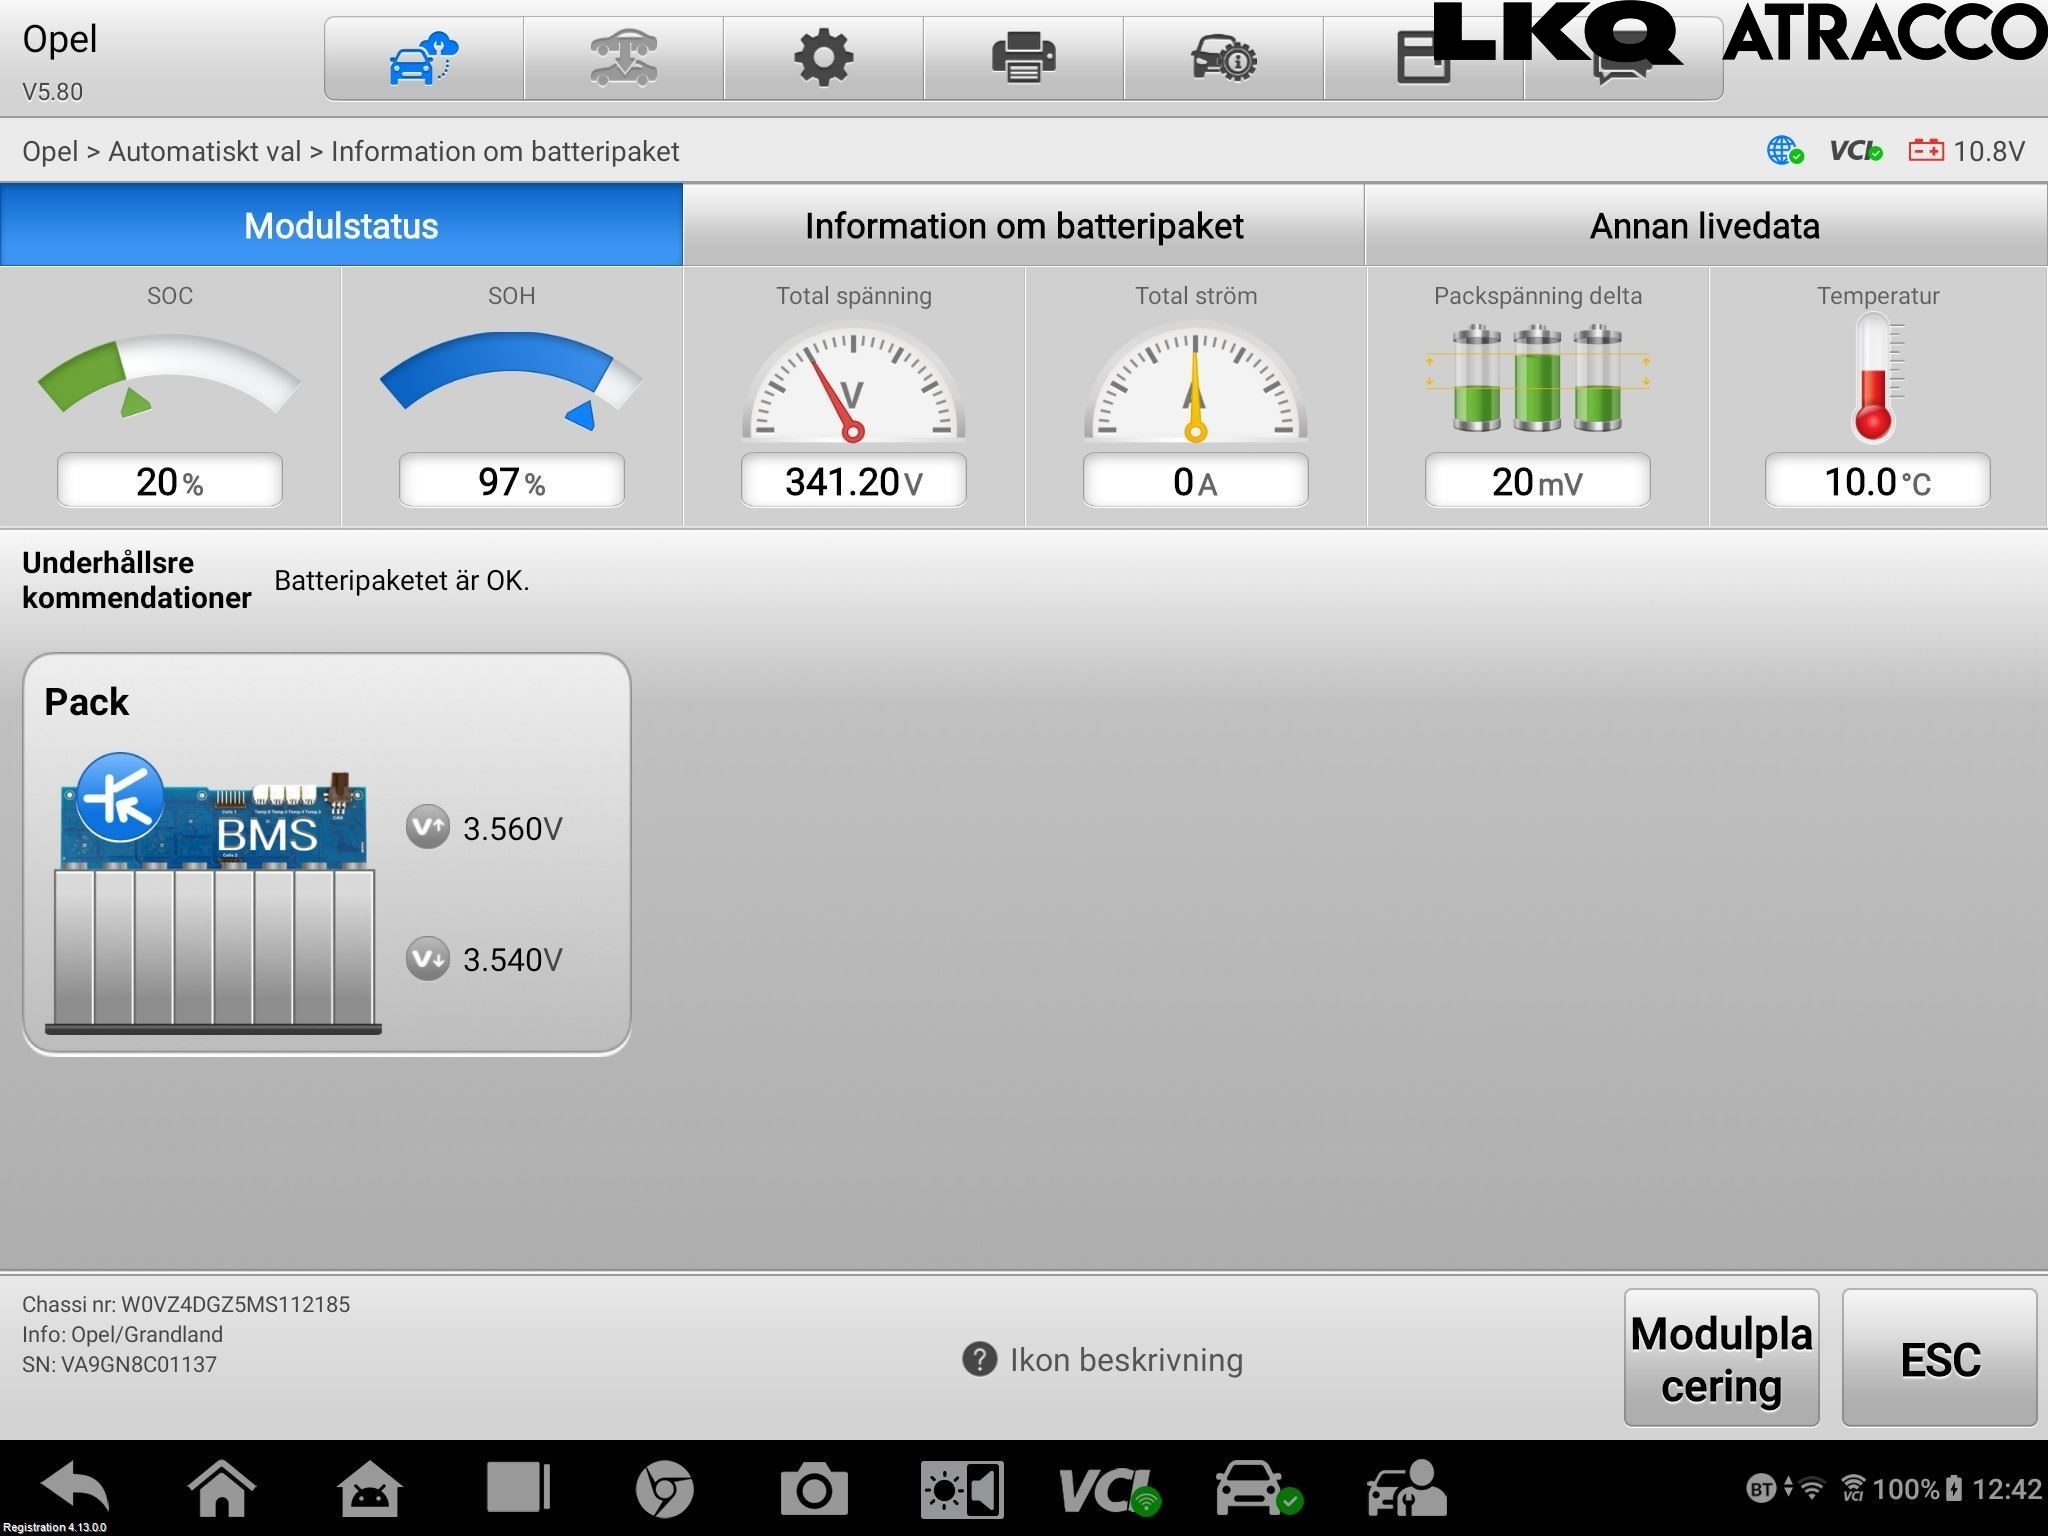Select the Modulstatus tab

point(341,225)
